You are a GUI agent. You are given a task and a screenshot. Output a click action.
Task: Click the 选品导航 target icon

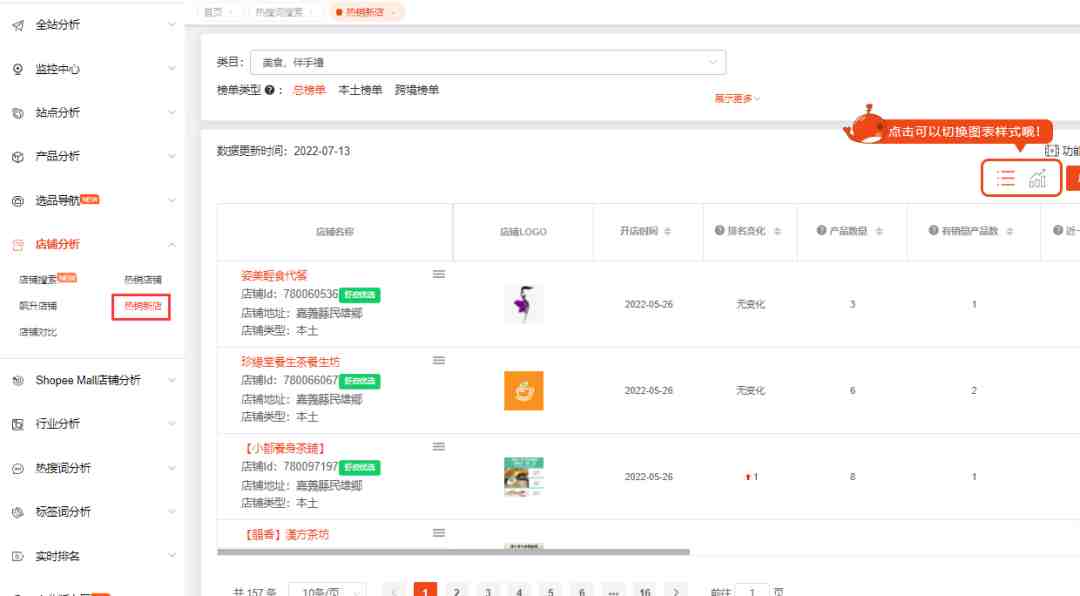coord(18,201)
